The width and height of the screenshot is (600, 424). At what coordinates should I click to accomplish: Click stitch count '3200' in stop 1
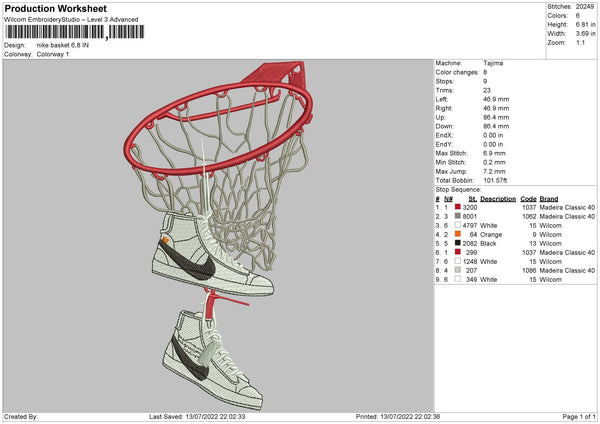coord(470,207)
